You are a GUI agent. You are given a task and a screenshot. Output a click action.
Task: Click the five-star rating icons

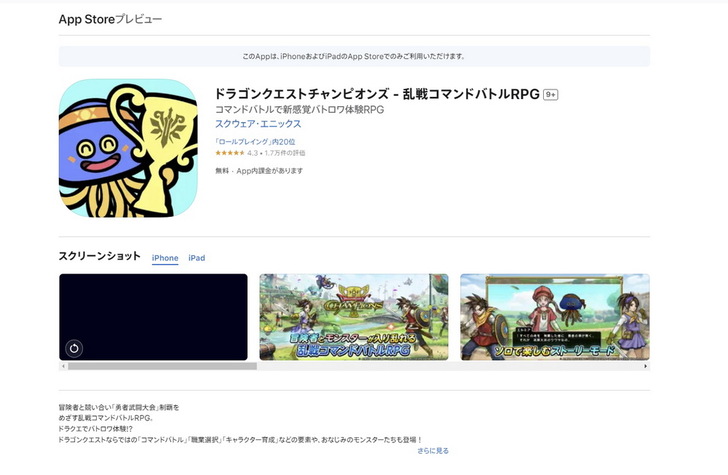click(229, 153)
